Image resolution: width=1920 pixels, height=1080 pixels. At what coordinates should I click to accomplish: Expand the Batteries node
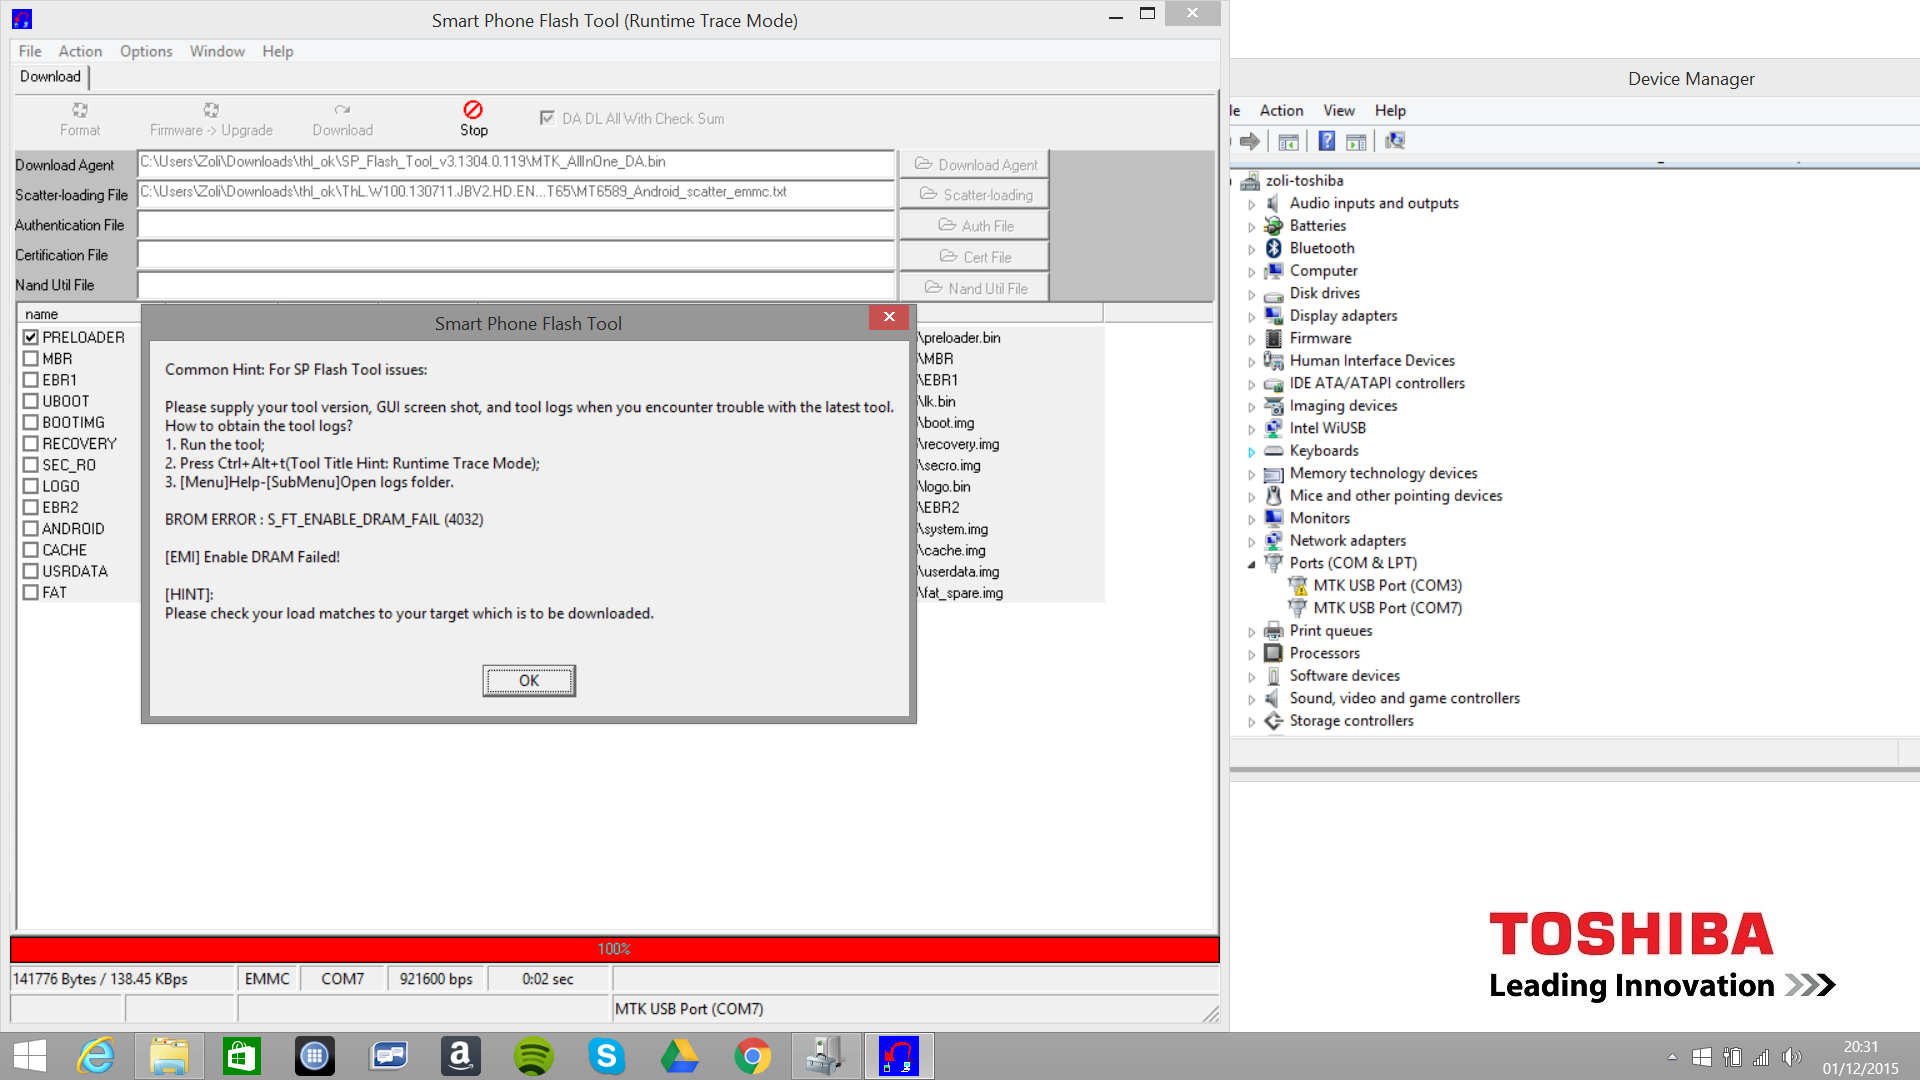point(1251,226)
